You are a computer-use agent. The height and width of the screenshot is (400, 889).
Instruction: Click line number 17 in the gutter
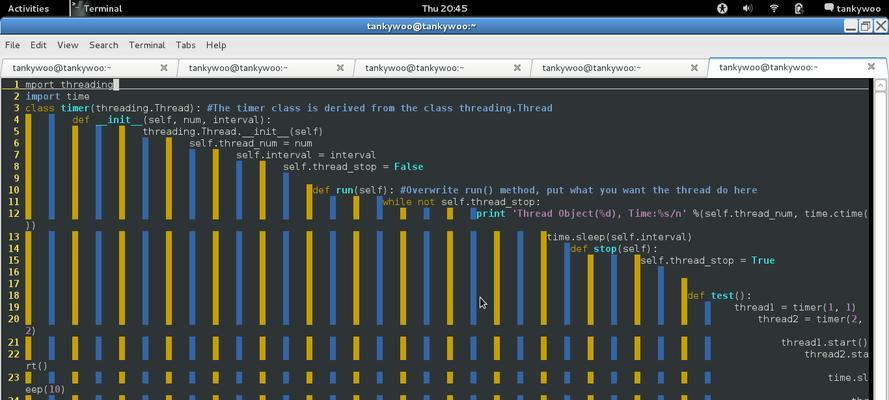pyautogui.click(x=14, y=283)
